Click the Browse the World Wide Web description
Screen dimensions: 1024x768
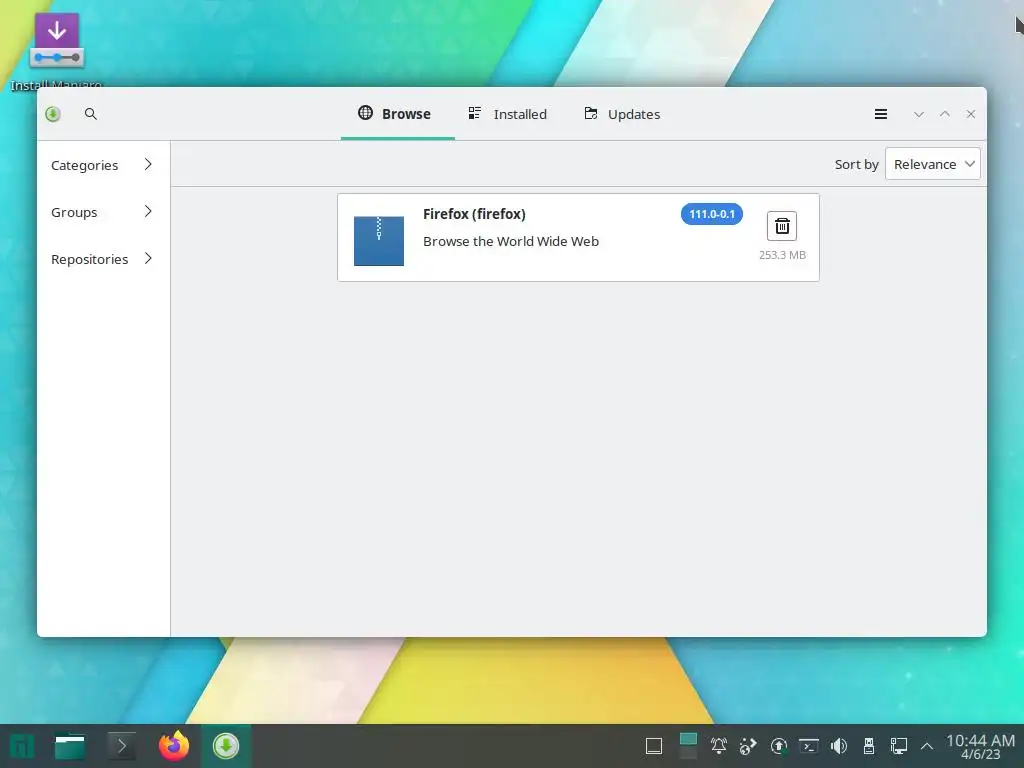click(x=511, y=242)
